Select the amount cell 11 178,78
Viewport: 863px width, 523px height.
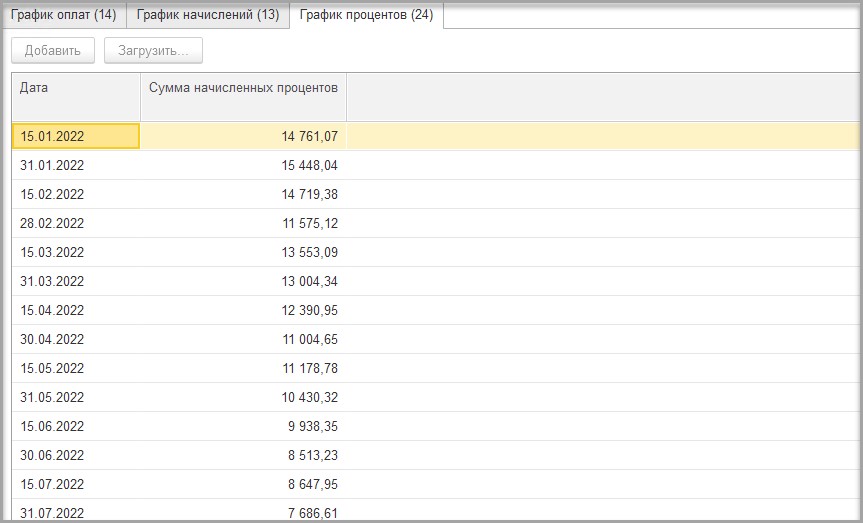coord(243,368)
